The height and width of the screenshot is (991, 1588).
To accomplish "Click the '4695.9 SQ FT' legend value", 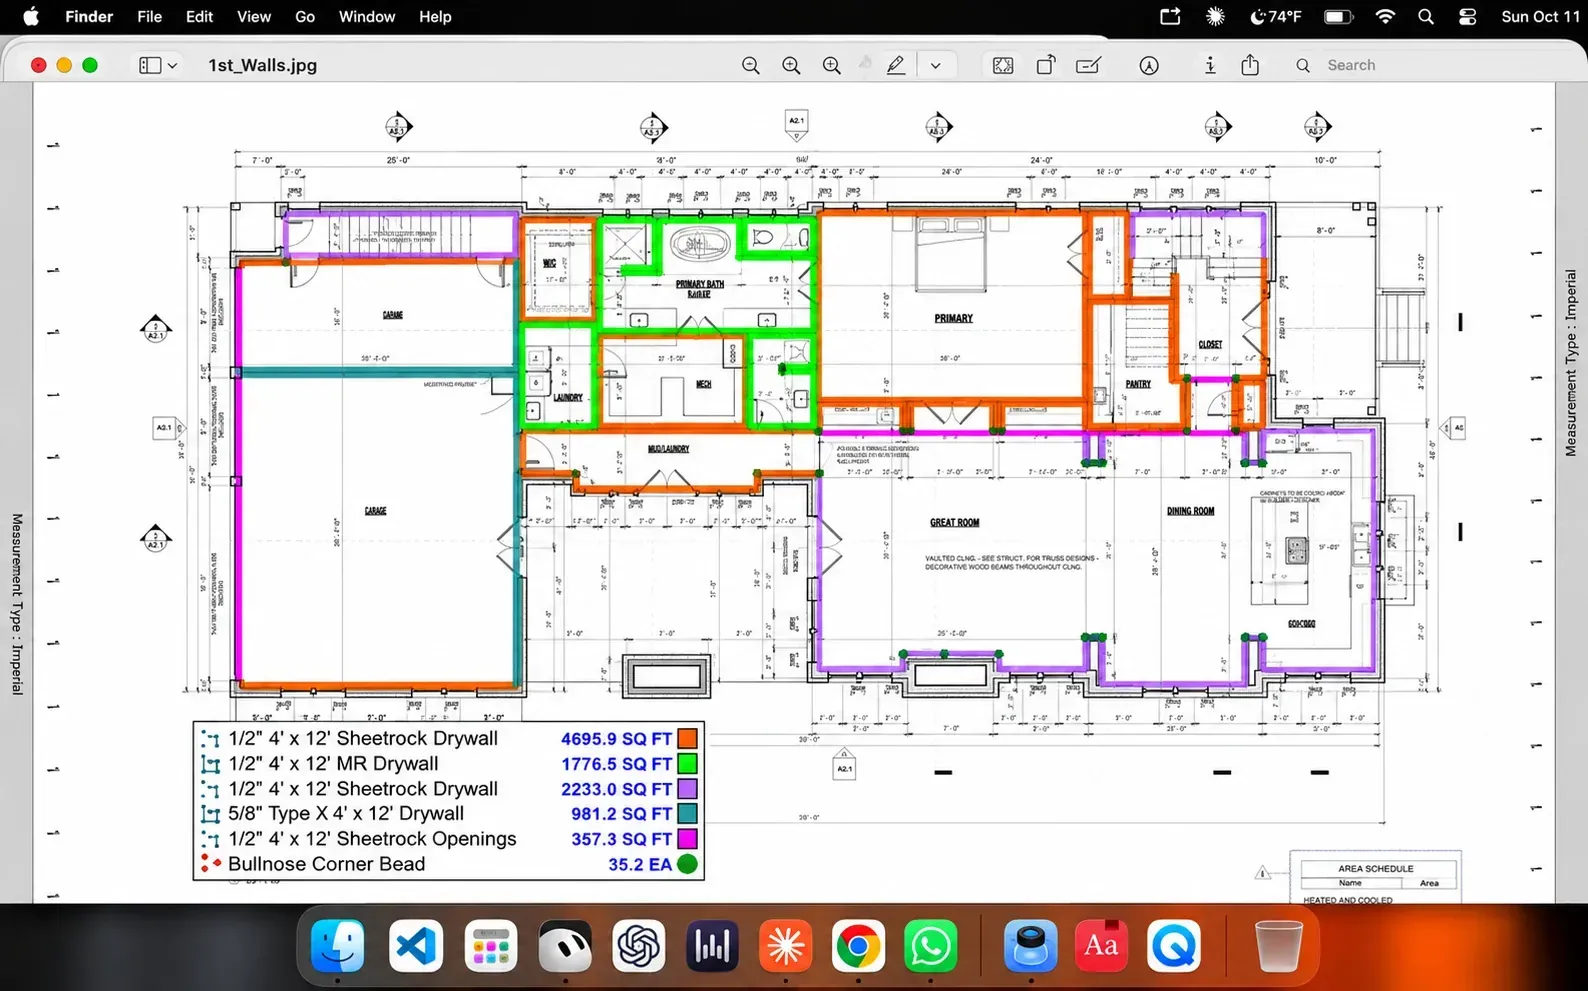I will [616, 739].
